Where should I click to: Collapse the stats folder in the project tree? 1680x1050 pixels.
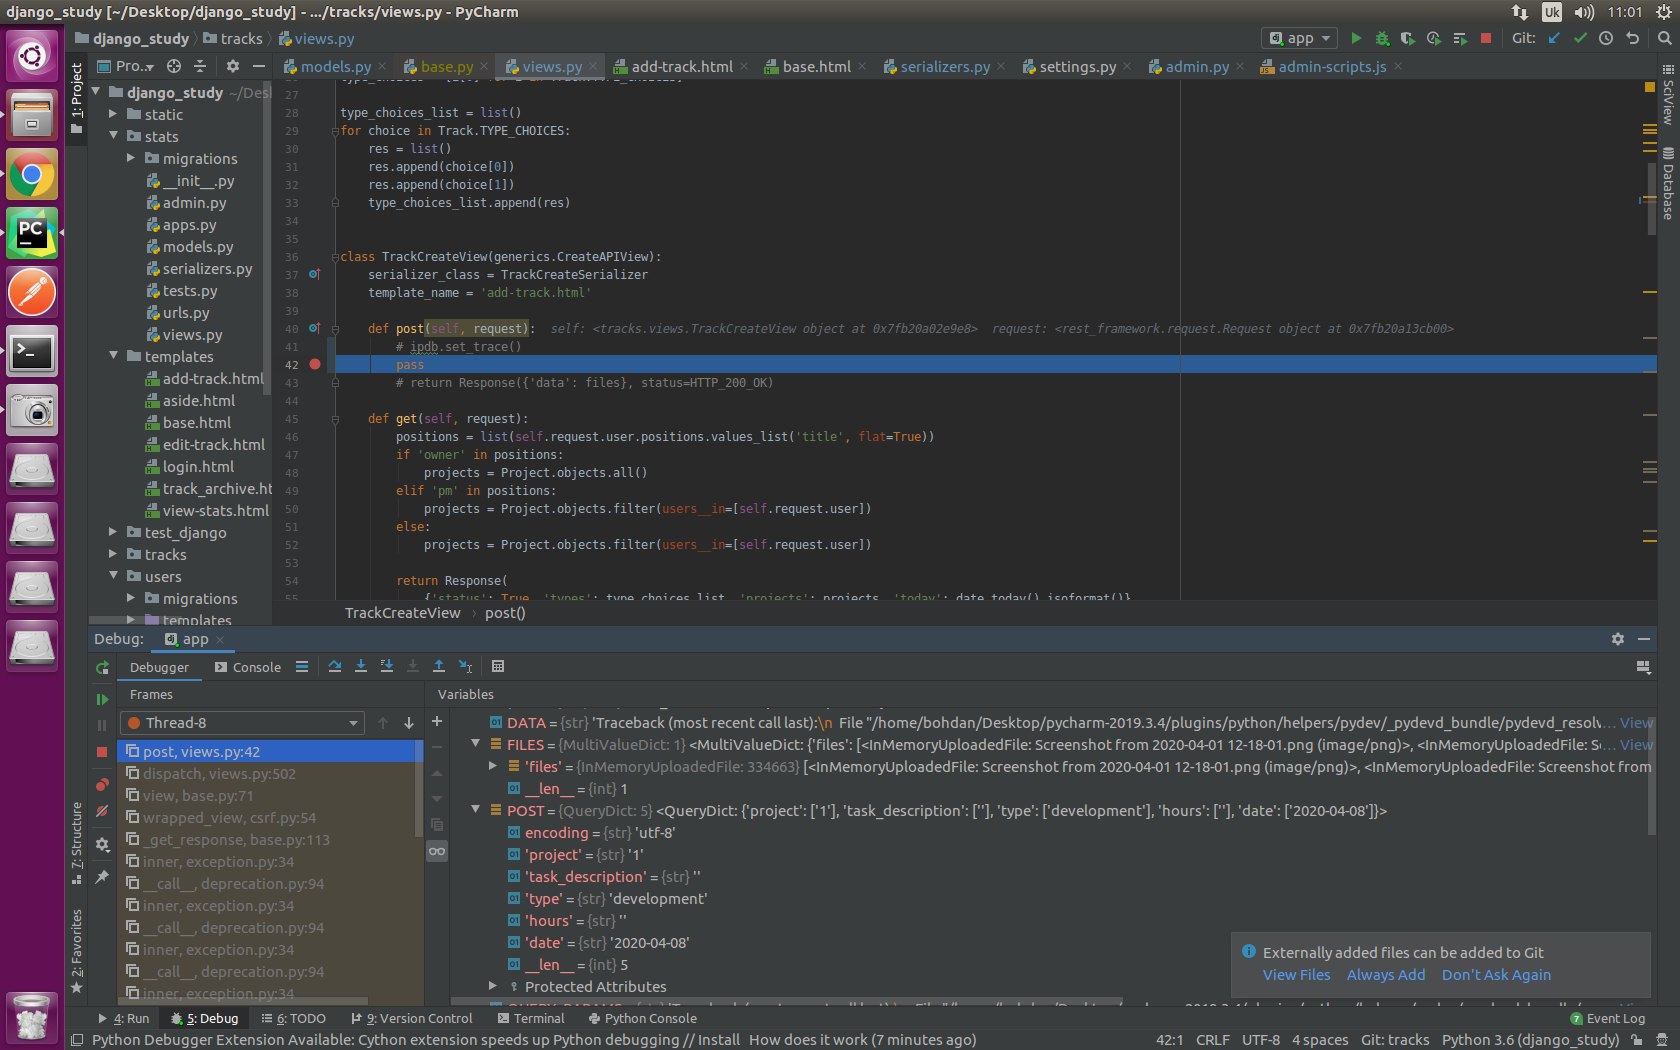114,136
